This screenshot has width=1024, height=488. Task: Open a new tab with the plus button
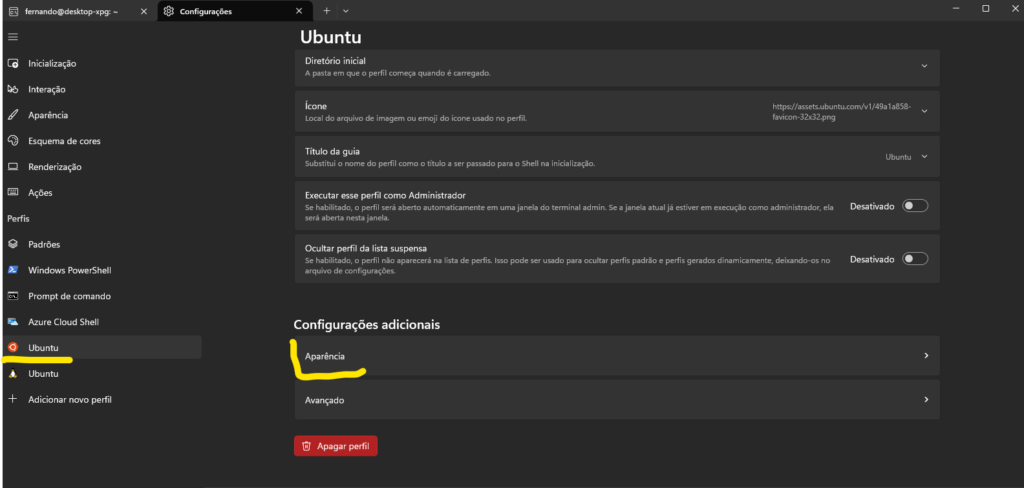[x=327, y=11]
